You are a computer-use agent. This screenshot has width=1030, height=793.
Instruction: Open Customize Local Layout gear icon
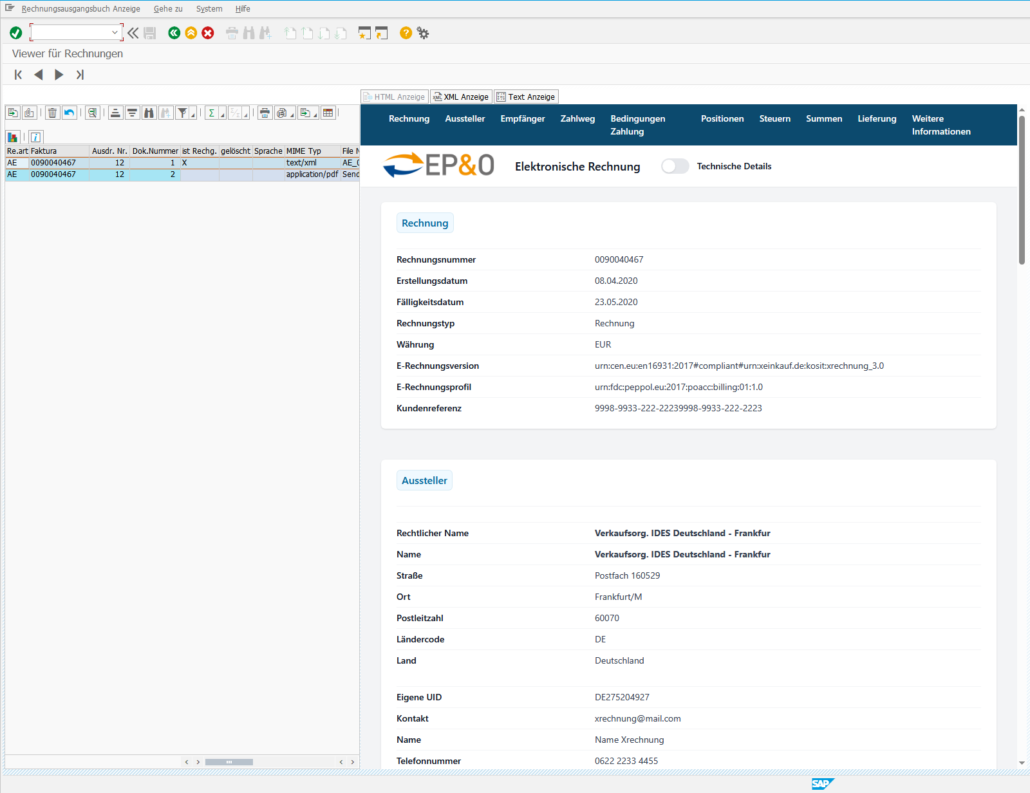pyautogui.click(x=423, y=33)
